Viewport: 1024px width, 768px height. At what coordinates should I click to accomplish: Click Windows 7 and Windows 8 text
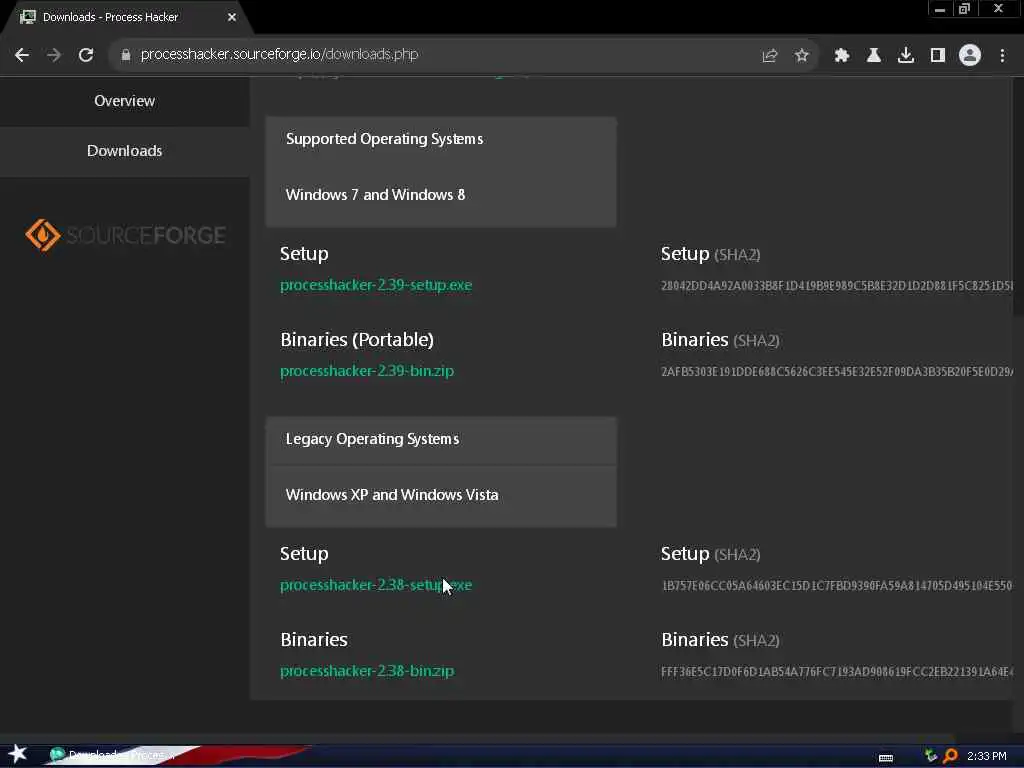pos(375,195)
